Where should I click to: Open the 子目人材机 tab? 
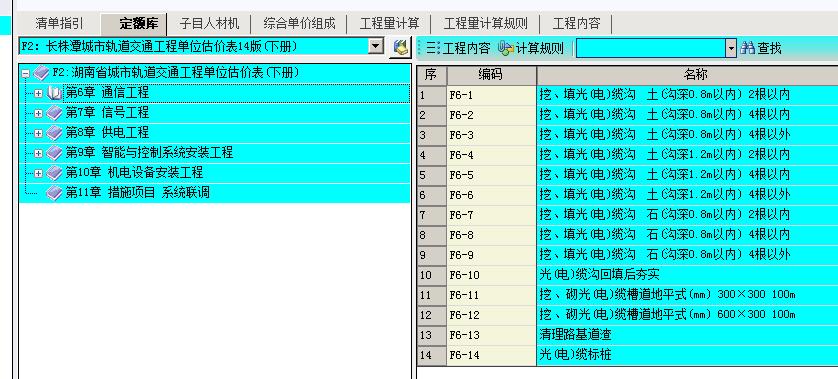point(209,24)
